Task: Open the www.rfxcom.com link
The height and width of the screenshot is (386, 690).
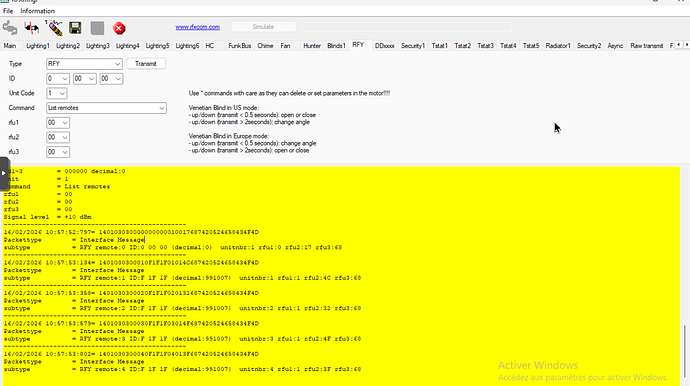Action: (x=198, y=27)
